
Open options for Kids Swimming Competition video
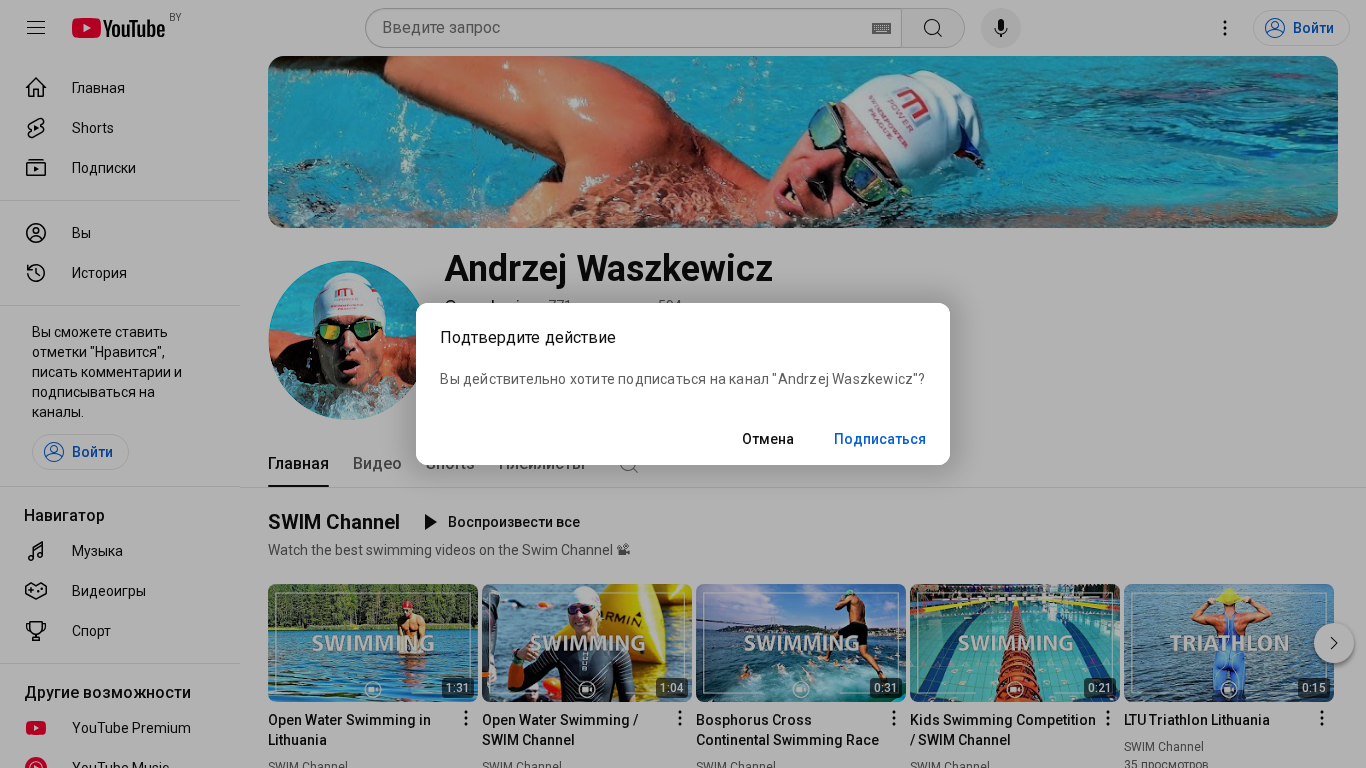tap(1107, 719)
